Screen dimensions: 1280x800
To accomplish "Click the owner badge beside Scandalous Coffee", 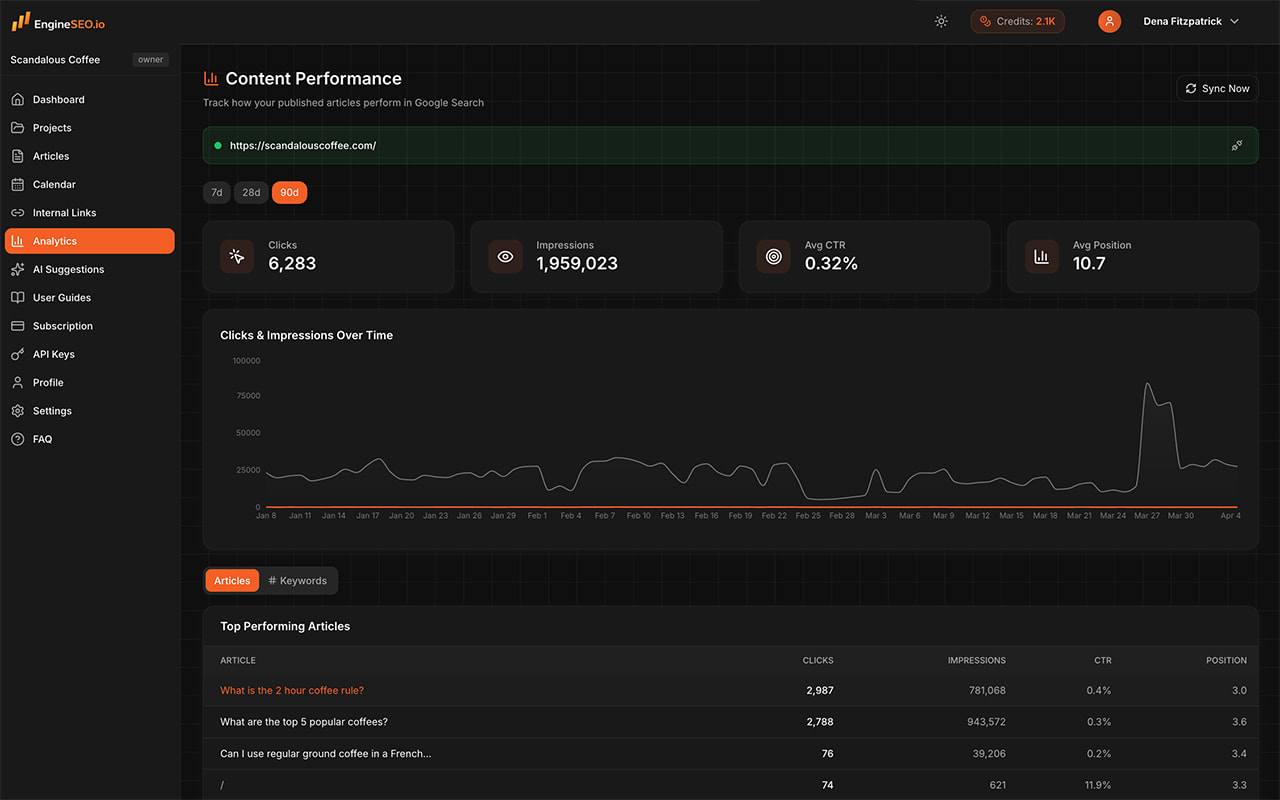I will coord(151,60).
